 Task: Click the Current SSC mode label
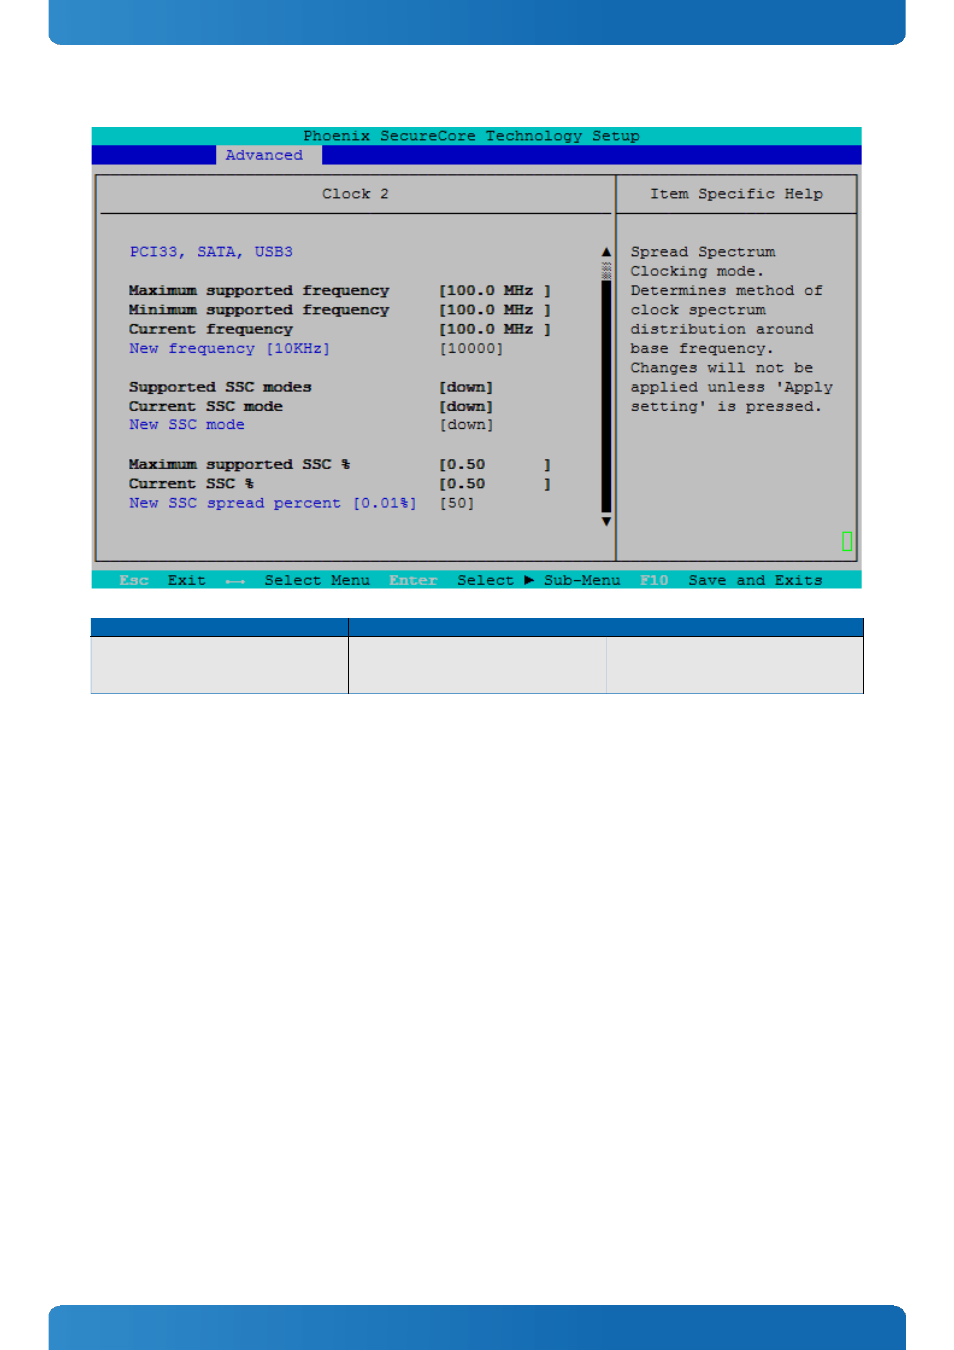pos(206,406)
